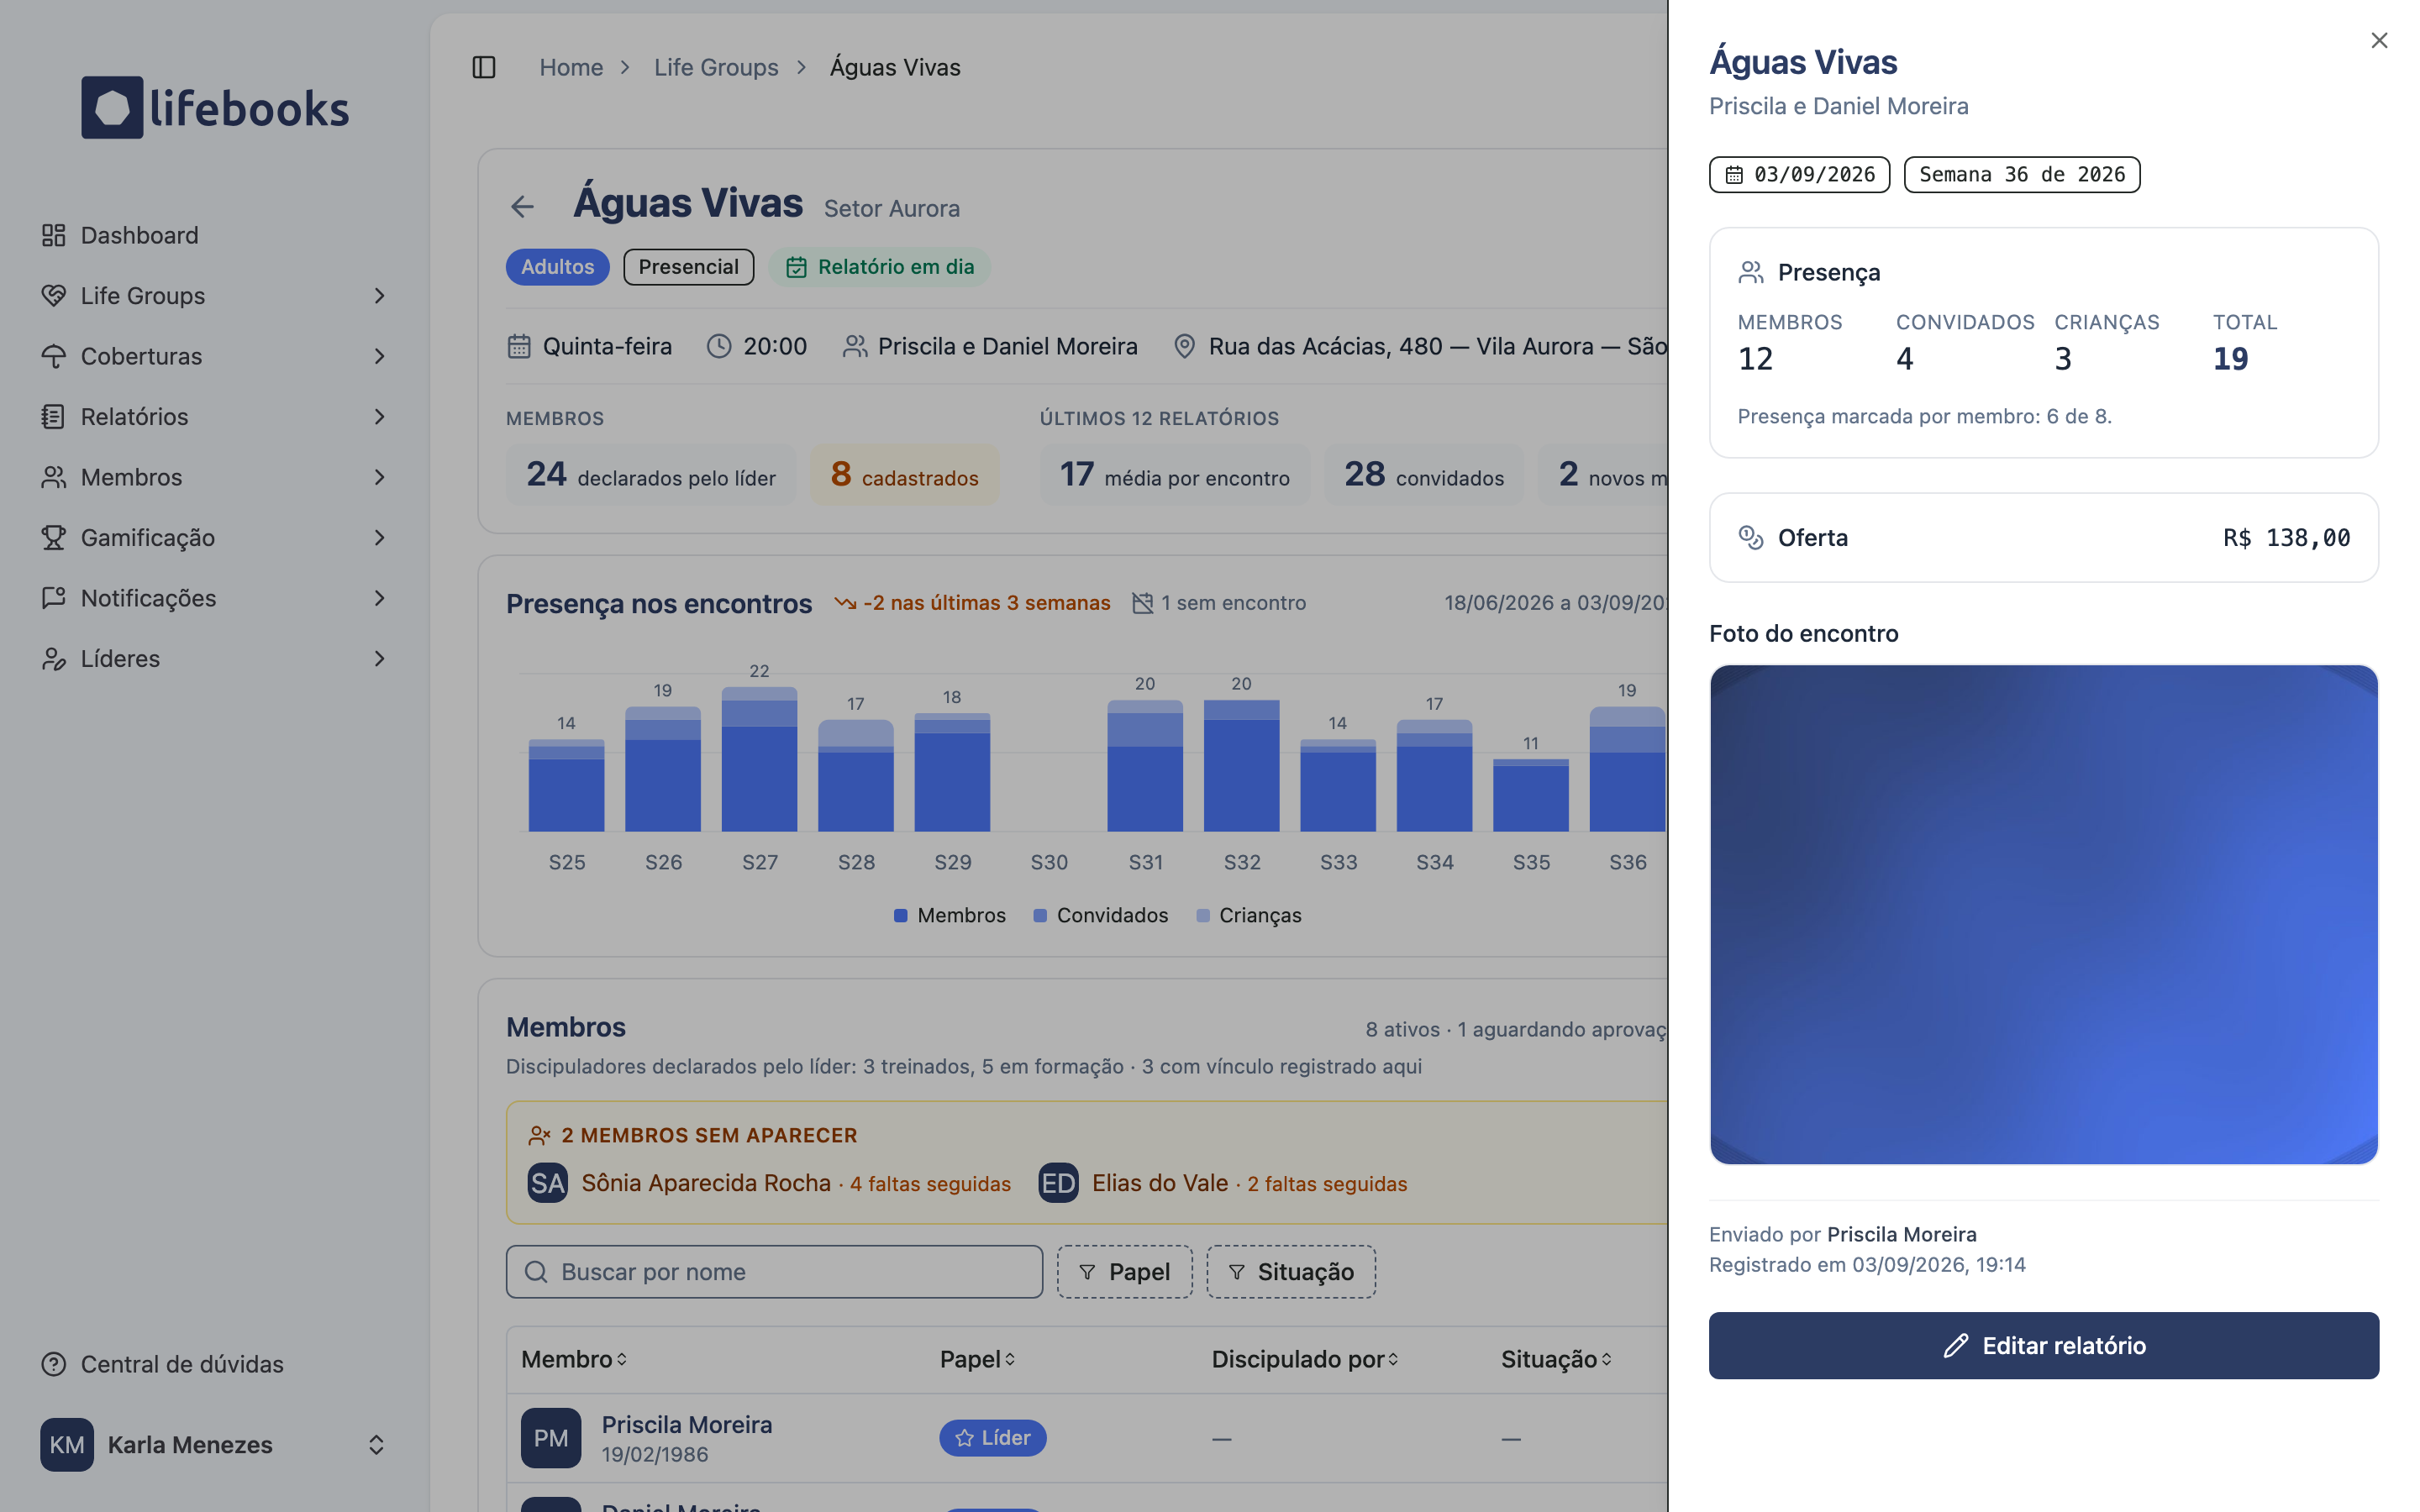Toggle the sidebar collapse icon
The height and width of the screenshot is (1512, 2420).
pyautogui.click(x=484, y=67)
